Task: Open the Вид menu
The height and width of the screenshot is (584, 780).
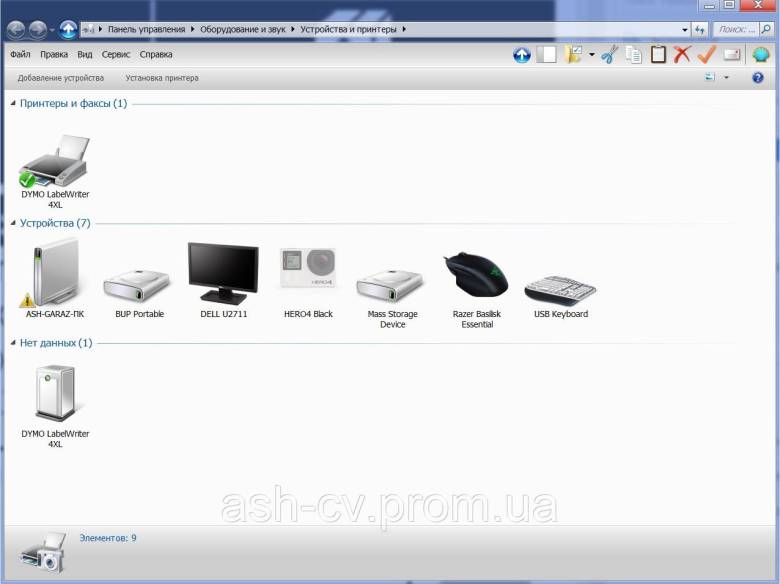Action: point(85,54)
